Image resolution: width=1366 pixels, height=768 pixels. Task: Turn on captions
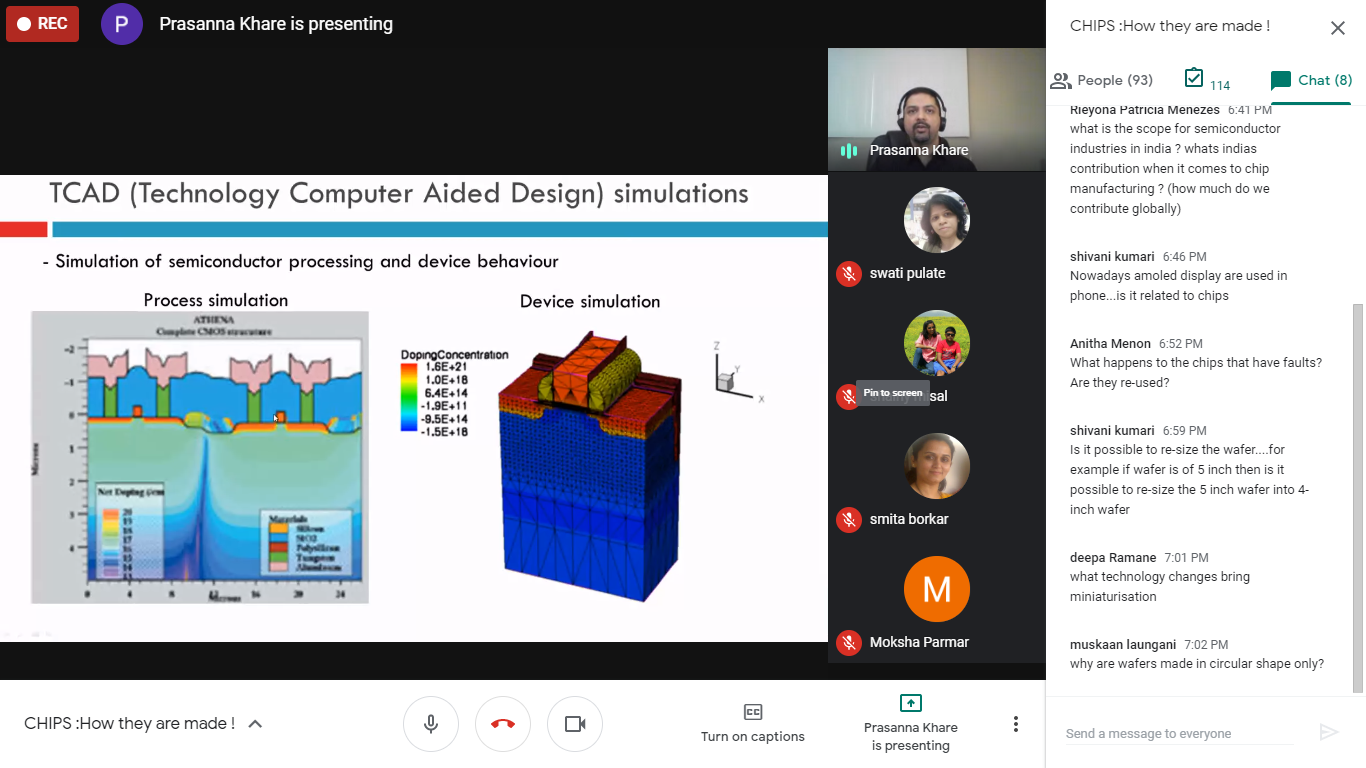point(753,723)
